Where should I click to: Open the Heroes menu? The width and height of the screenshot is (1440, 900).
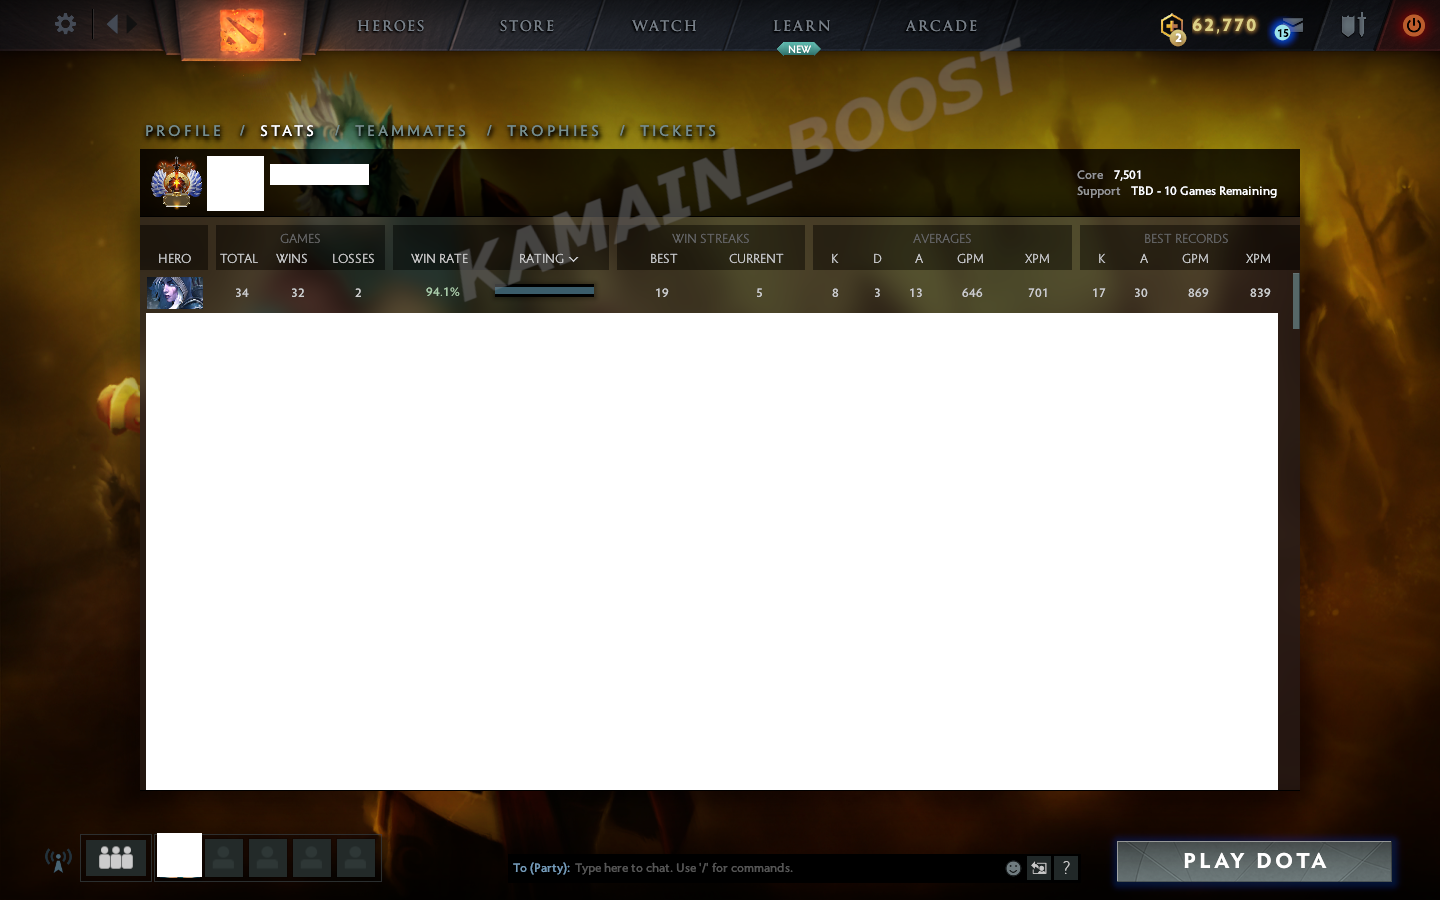[391, 26]
